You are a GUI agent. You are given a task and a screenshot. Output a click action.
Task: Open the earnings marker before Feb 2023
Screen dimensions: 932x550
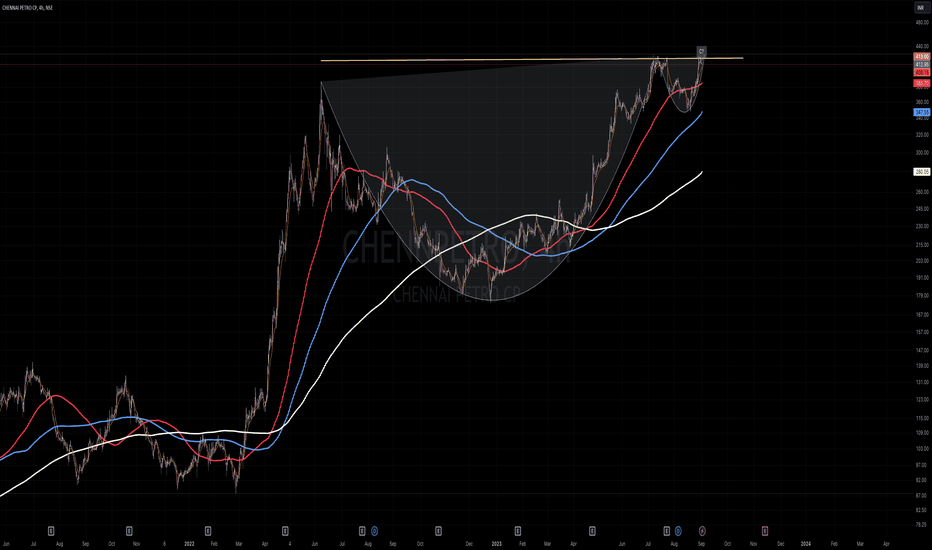pos(518,531)
